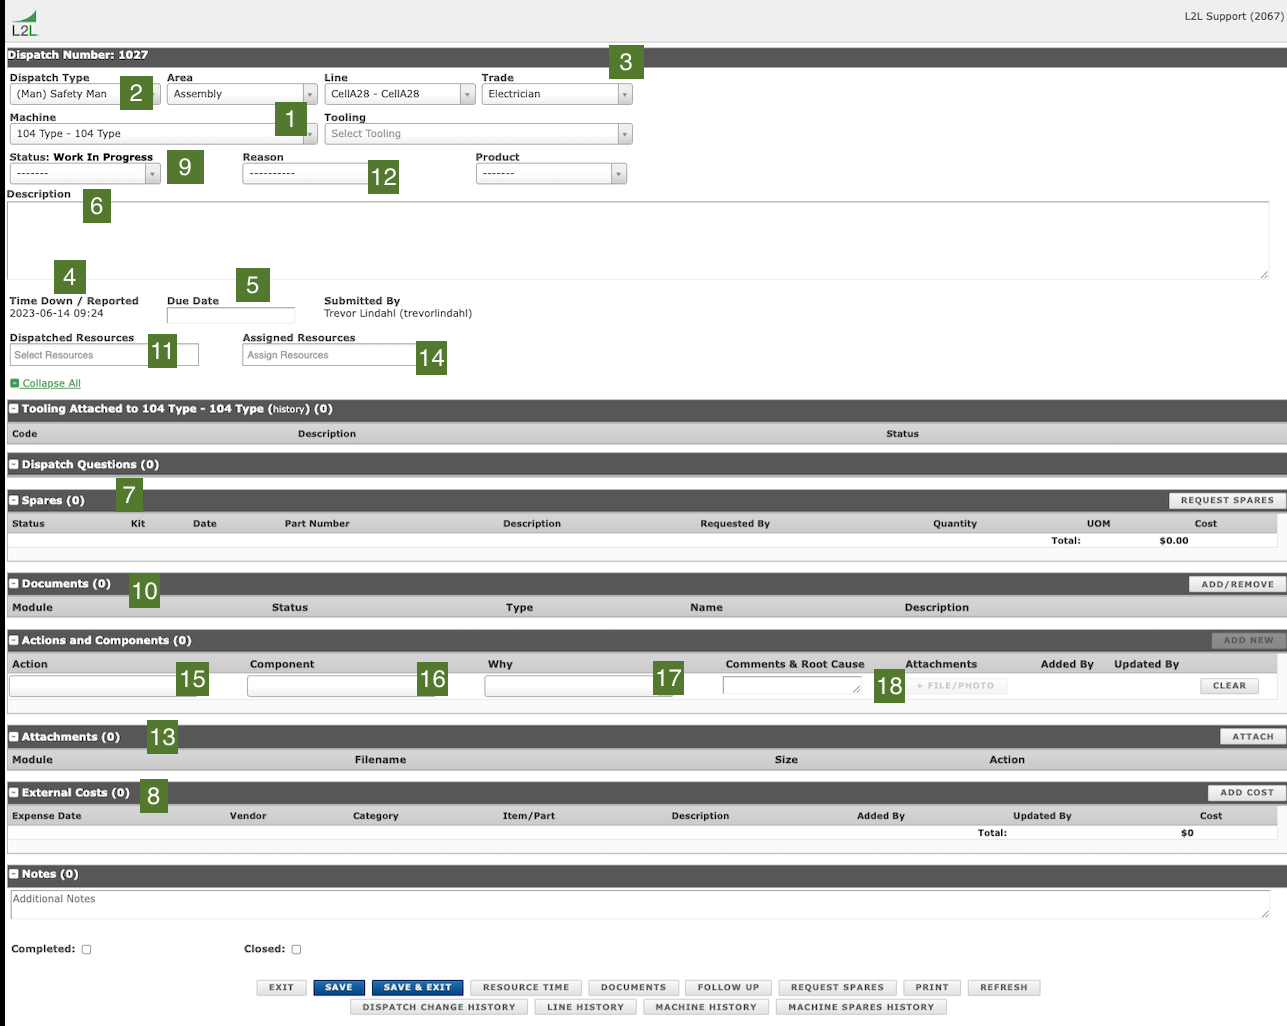Collapse the Actions and Components section icon
The height and width of the screenshot is (1026, 1287).
pyautogui.click(x=12, y=640)
